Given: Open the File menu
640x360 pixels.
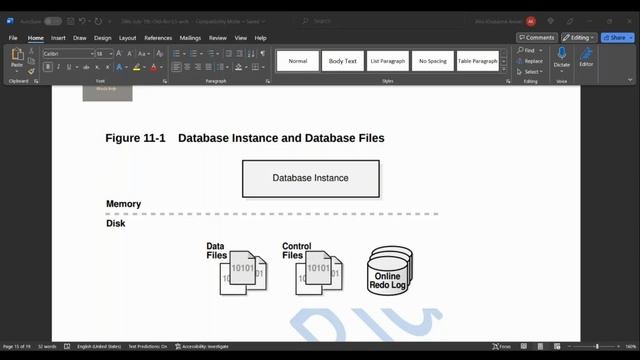Looking at the screenshot, I should [13, 38].
